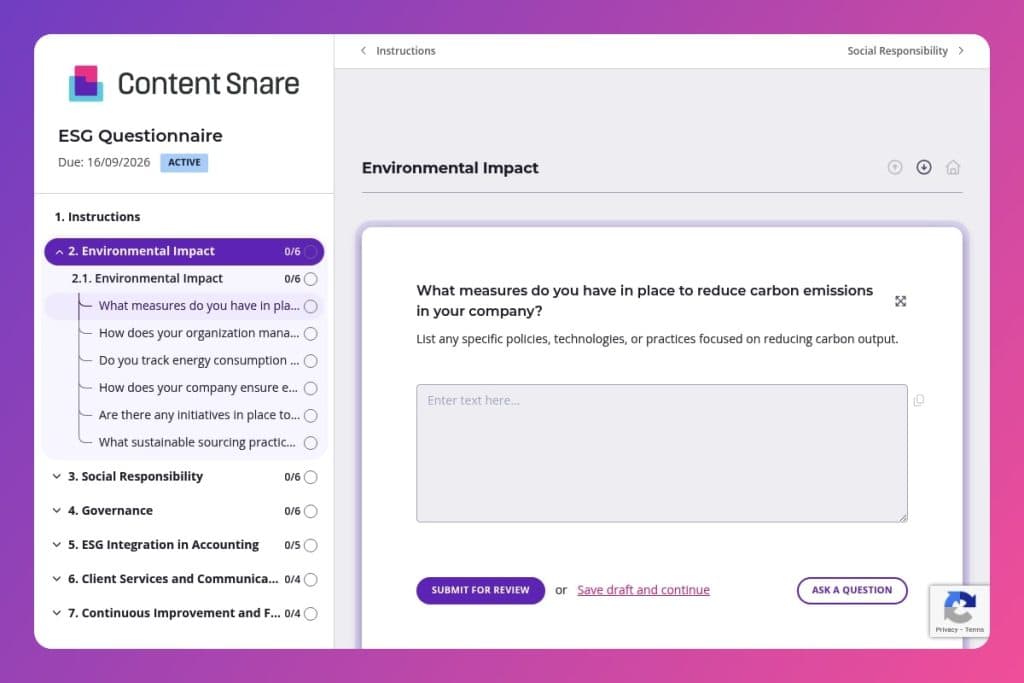Go back using the left chevron before Instructions

(x=364, y=50)
